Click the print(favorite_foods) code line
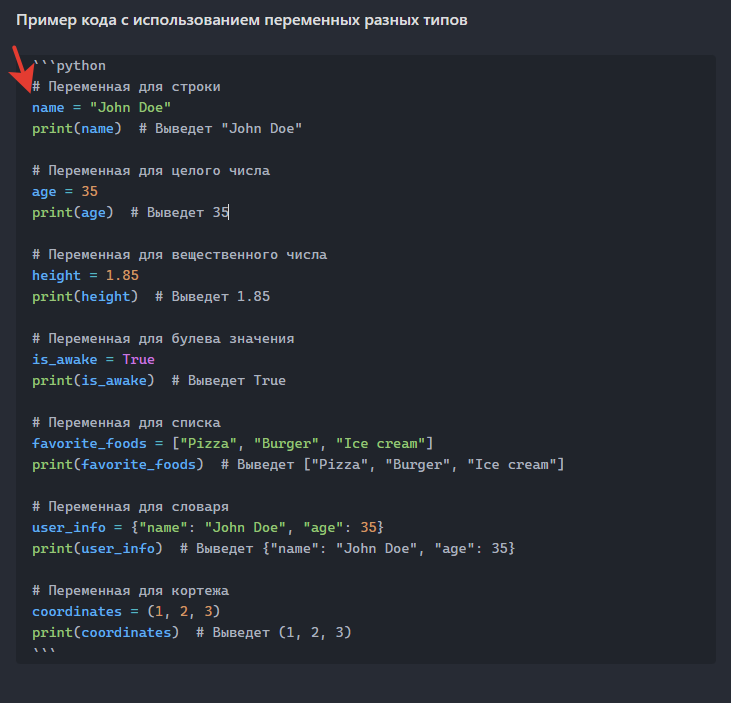 click(298, 464)
